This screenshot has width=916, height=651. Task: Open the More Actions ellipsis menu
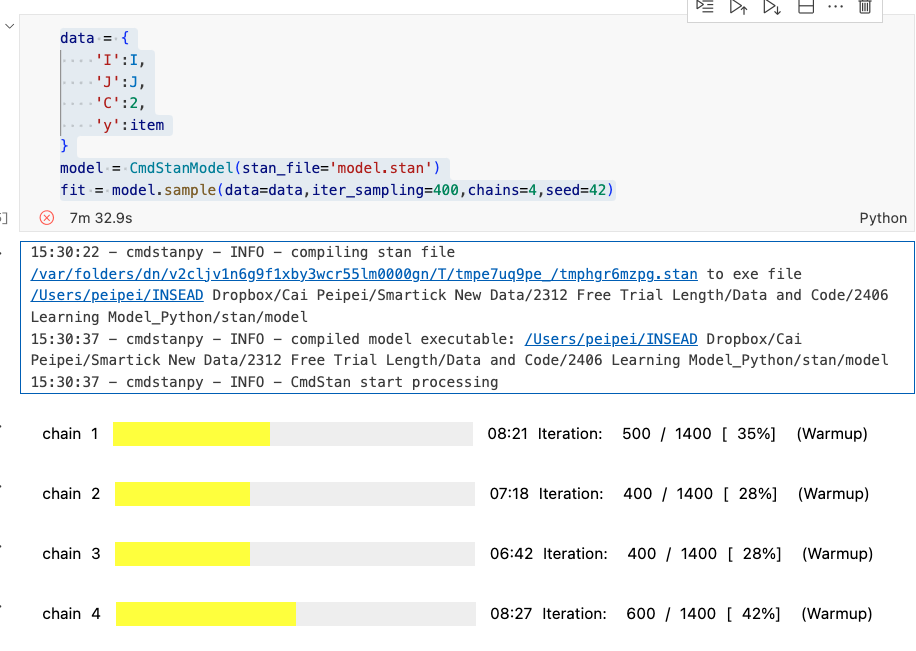coord(836,7)
